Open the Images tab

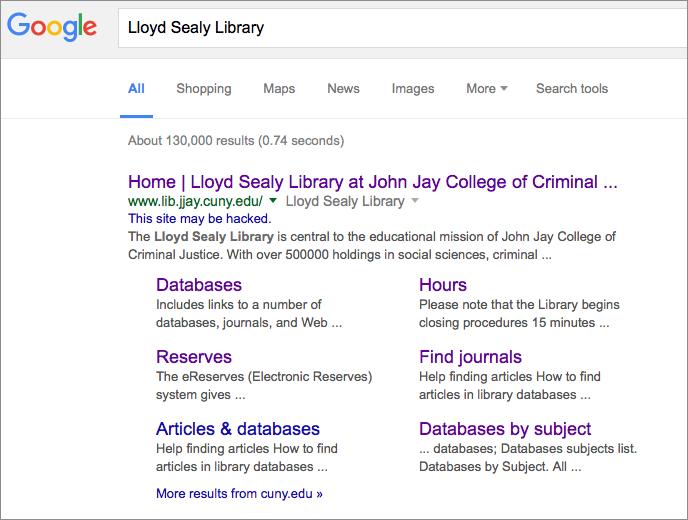(x=413, y=89)
